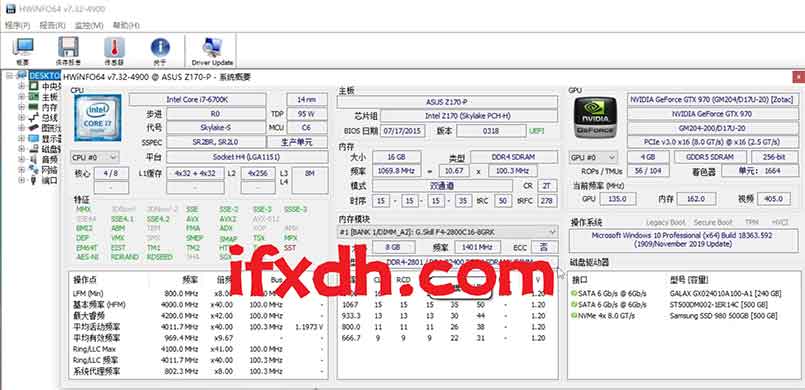Click the 双通道 dual channel mode field
This screenshot has height=390, width=805.
(x=443, y=186)
